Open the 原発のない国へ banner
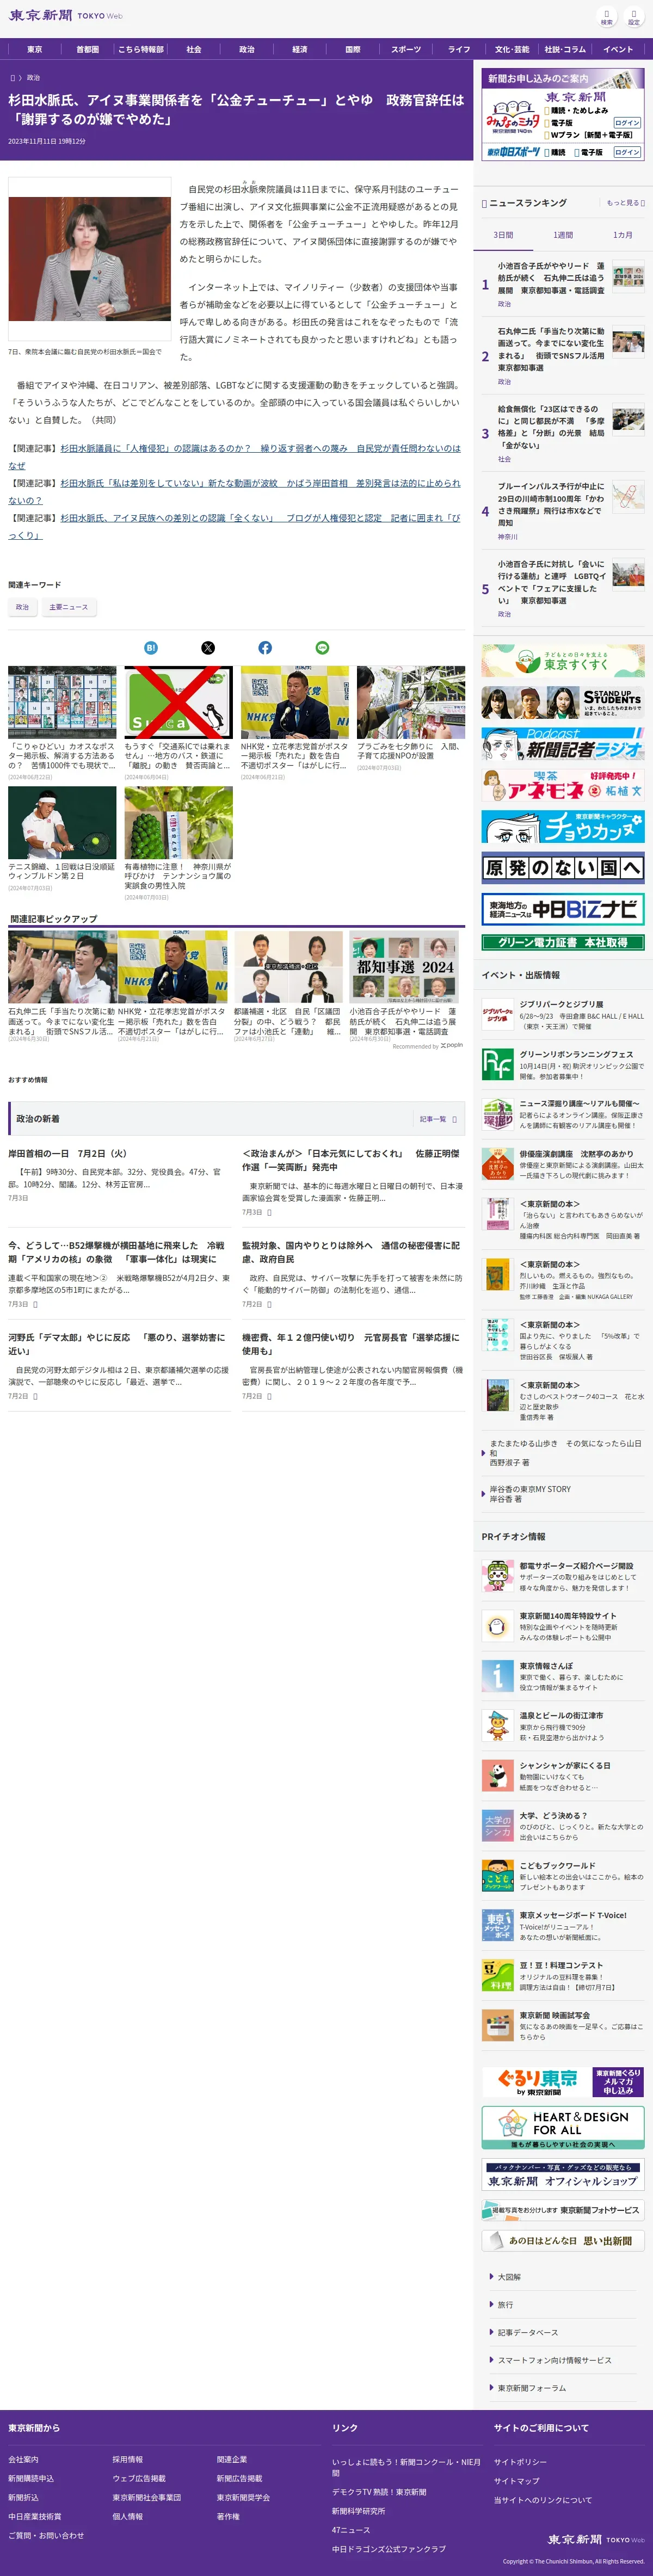653x2576 pixels. [x=563, y=868]
